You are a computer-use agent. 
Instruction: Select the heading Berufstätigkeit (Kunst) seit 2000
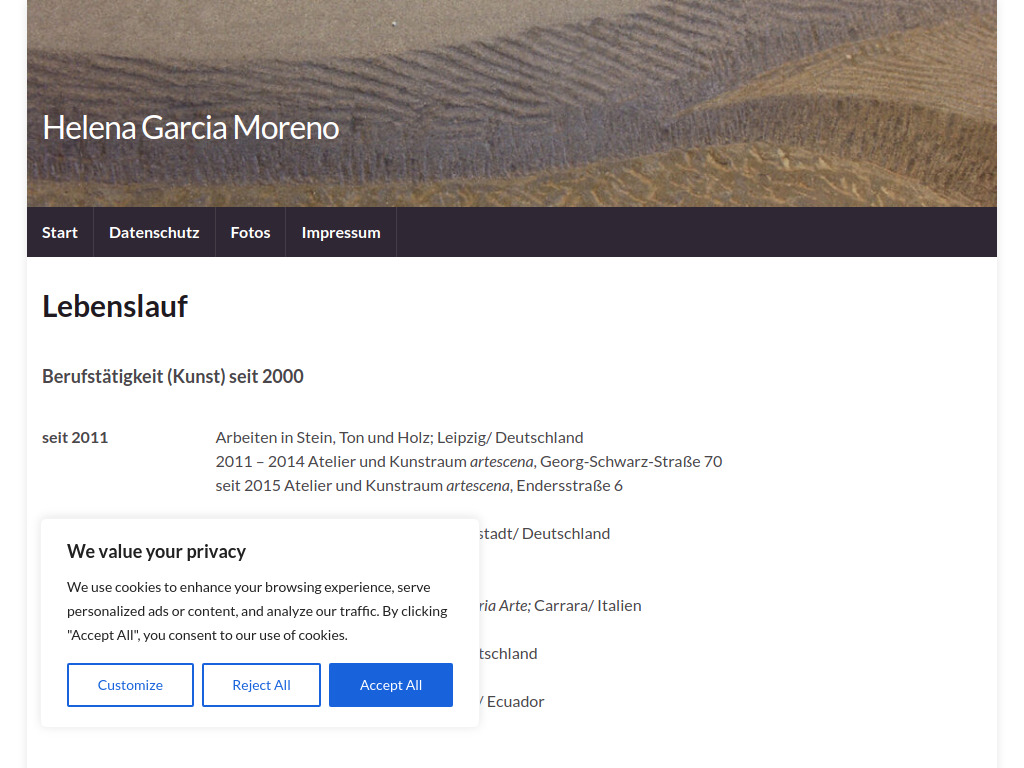click(x=172, y=377)
